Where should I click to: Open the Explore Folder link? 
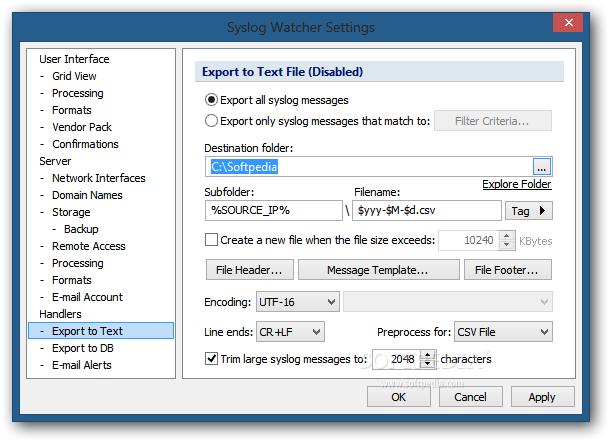click(x=517, y=184)
